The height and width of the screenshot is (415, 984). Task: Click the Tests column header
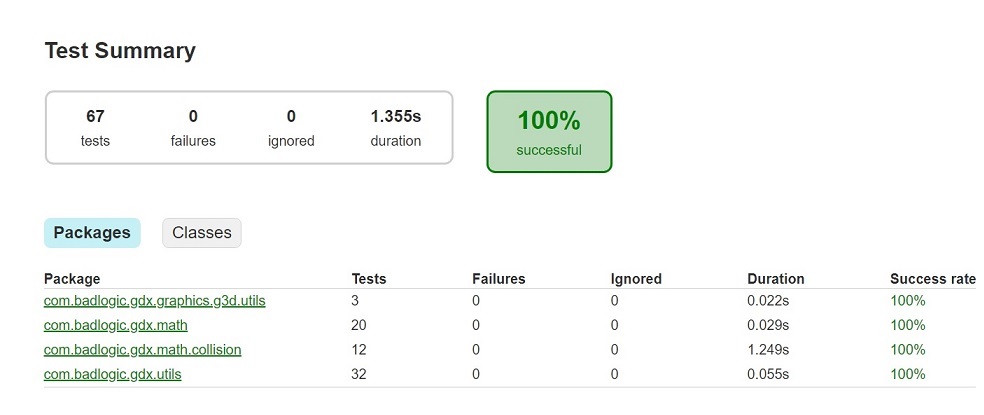tap(368, 279)
